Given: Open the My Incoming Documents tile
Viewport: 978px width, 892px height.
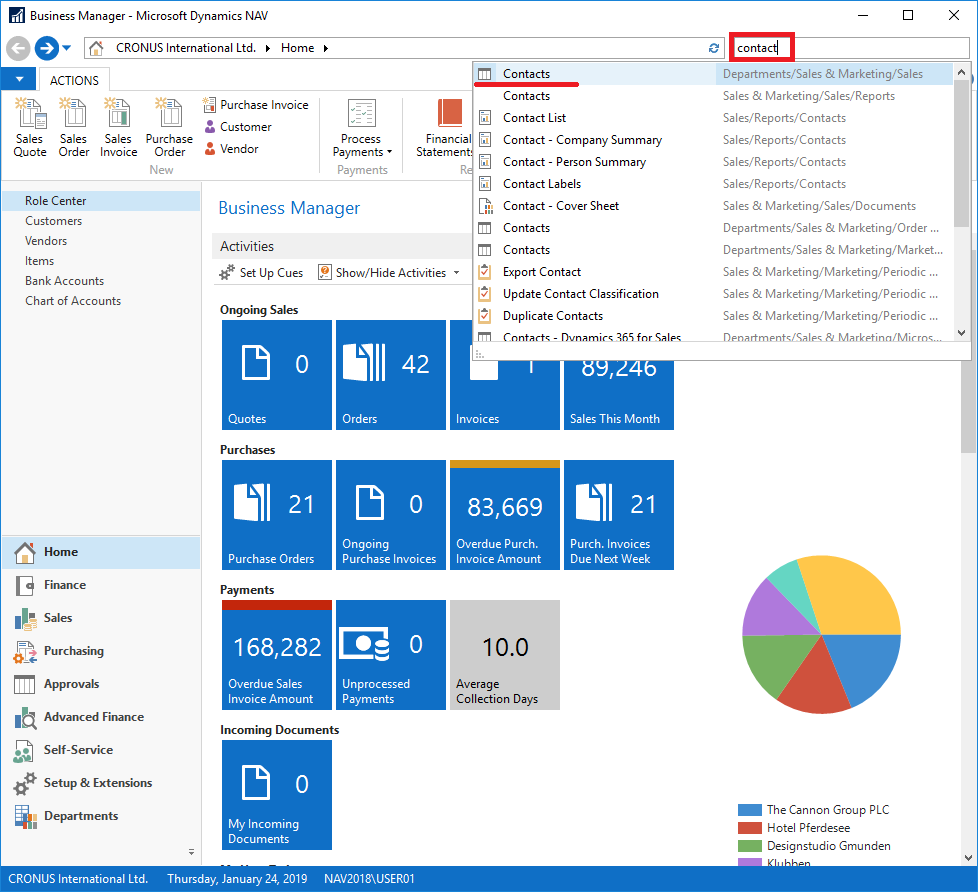Looking at the screenshot, I should [x=277, y=795].
